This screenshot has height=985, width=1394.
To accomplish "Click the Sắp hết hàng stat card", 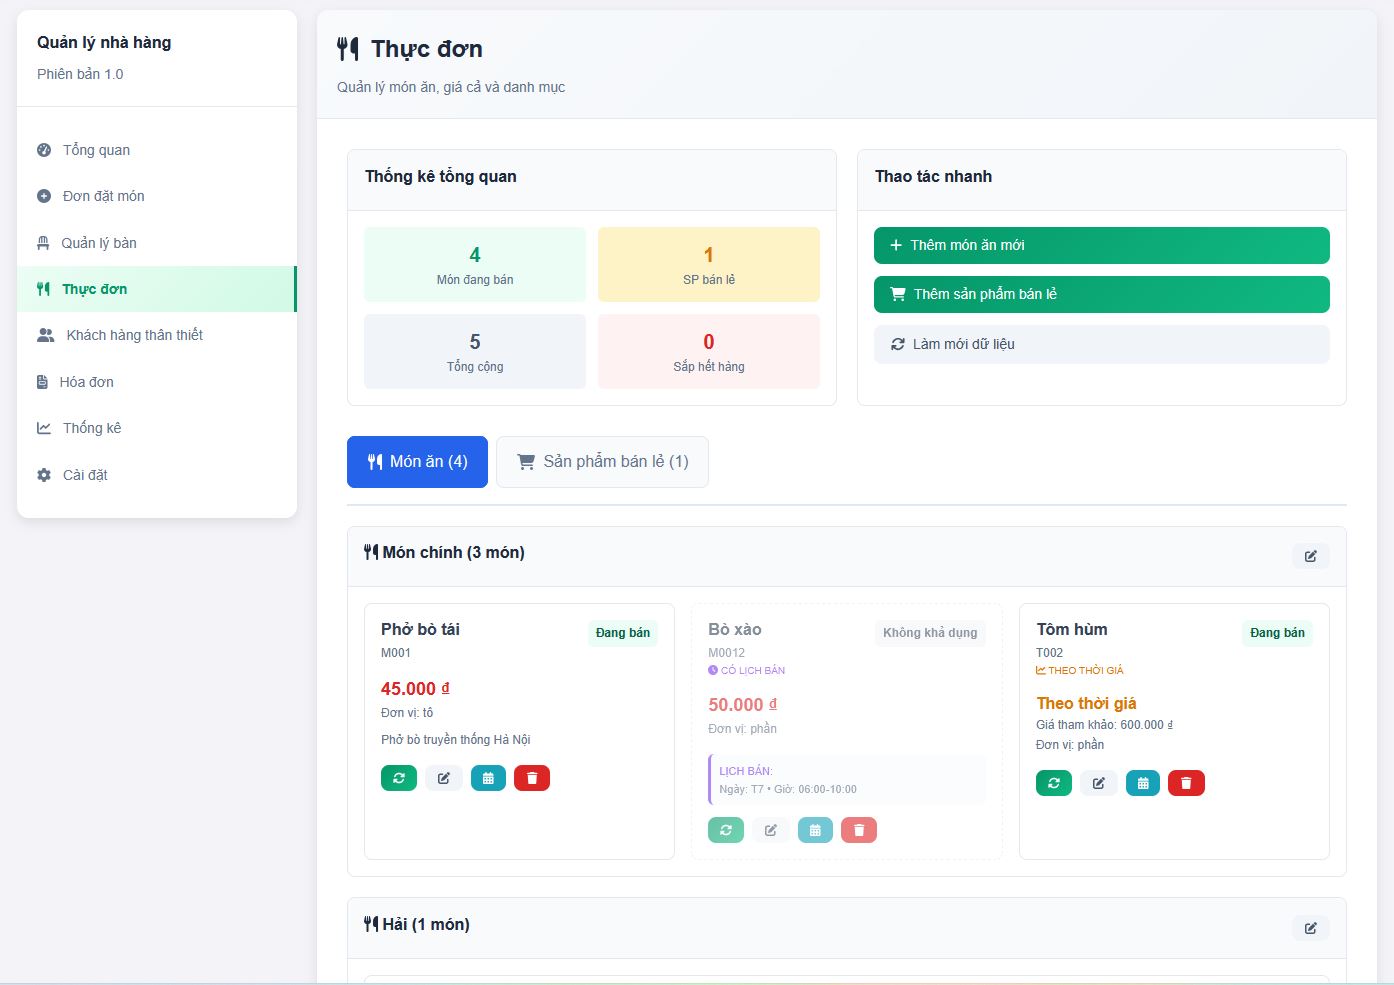I will point(709,351).
